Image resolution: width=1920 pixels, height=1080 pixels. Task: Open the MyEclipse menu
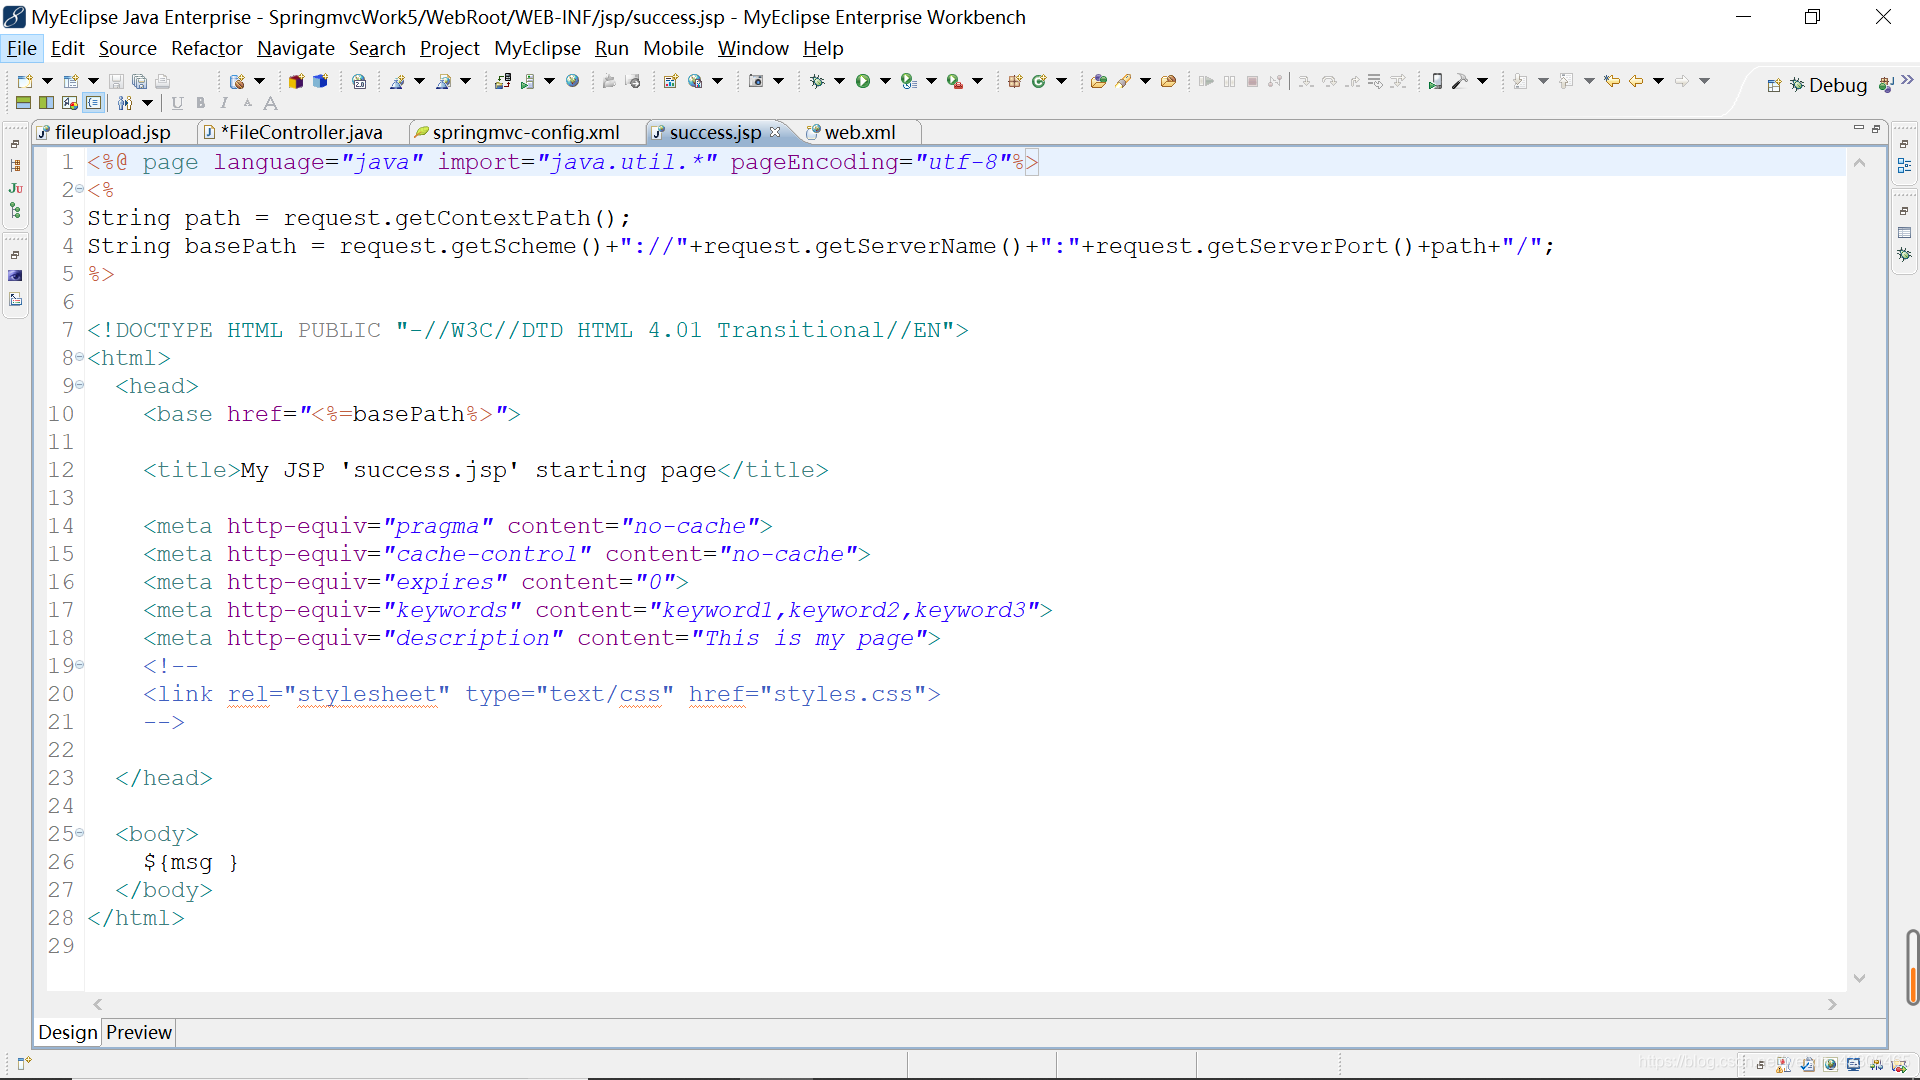pos(537,48)
